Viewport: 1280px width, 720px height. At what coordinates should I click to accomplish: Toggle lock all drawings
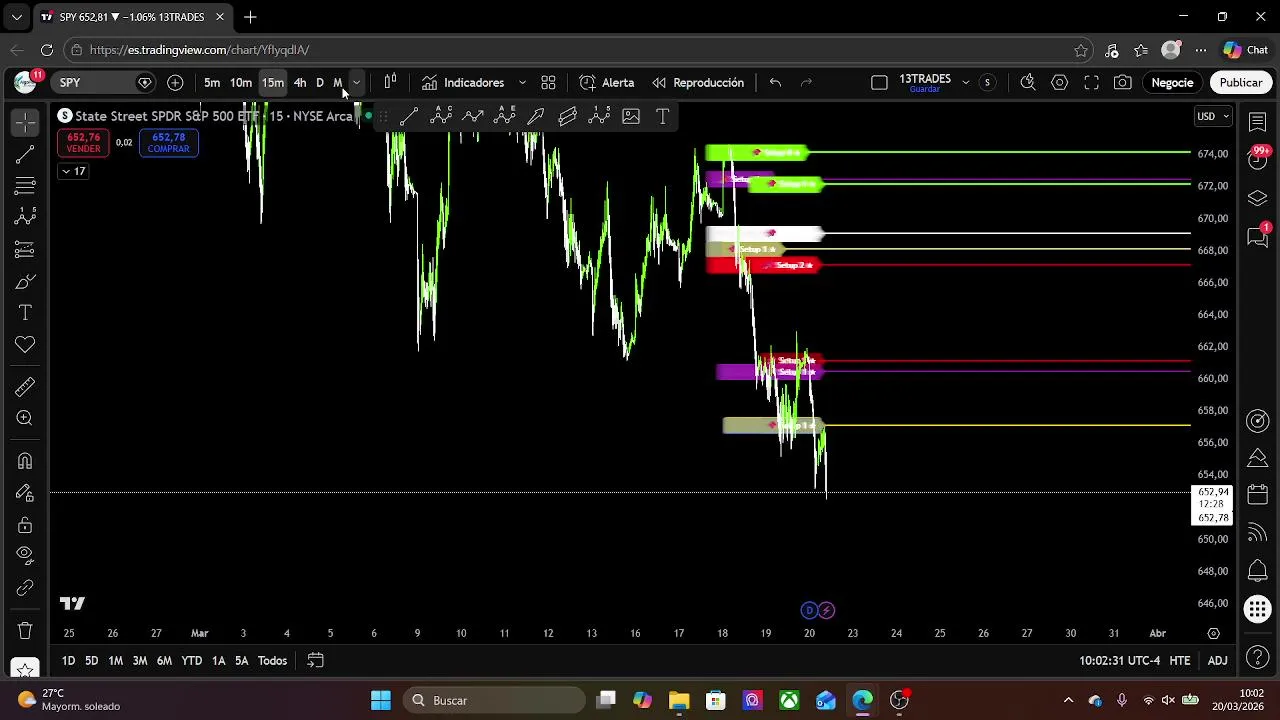pos(25,525)
